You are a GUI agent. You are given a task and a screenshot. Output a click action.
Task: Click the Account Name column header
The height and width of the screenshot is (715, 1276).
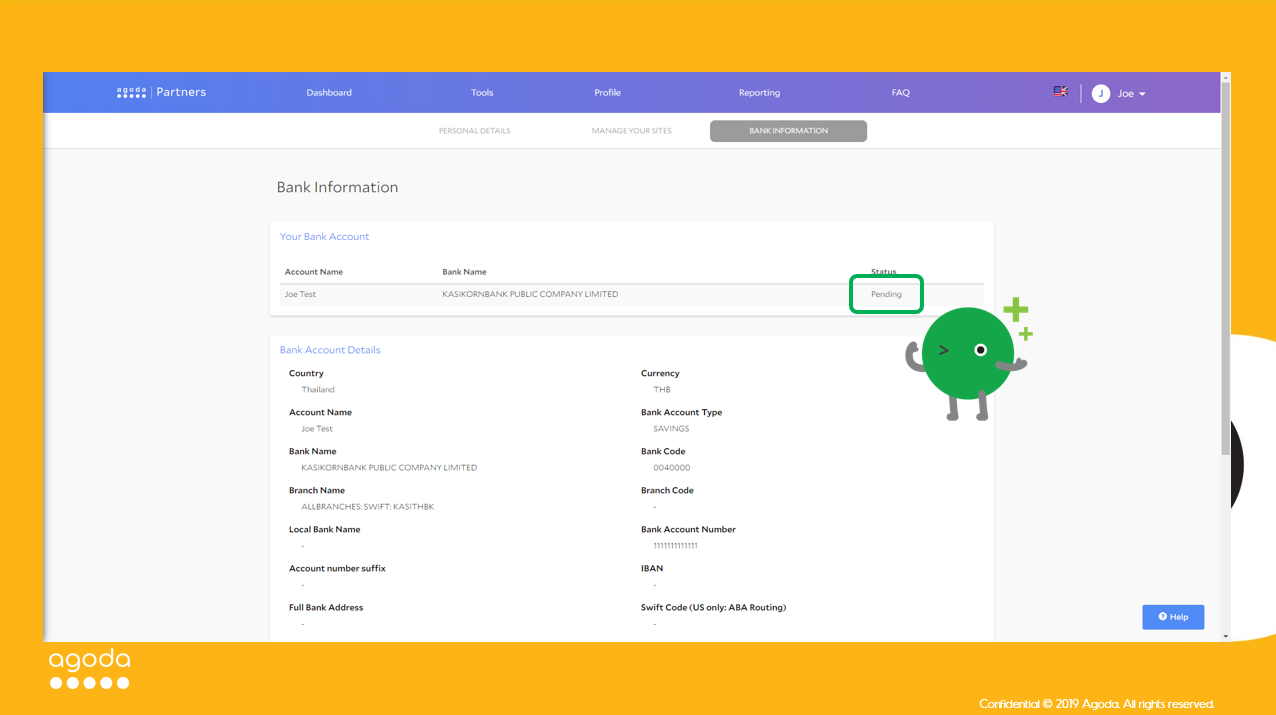tap(314, 272)
